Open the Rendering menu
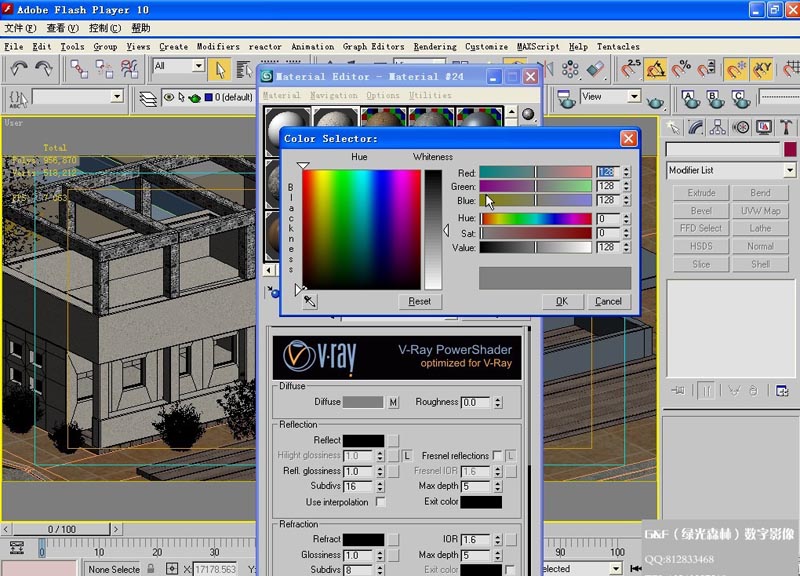The image size is (800, 576). coord(435,46)
